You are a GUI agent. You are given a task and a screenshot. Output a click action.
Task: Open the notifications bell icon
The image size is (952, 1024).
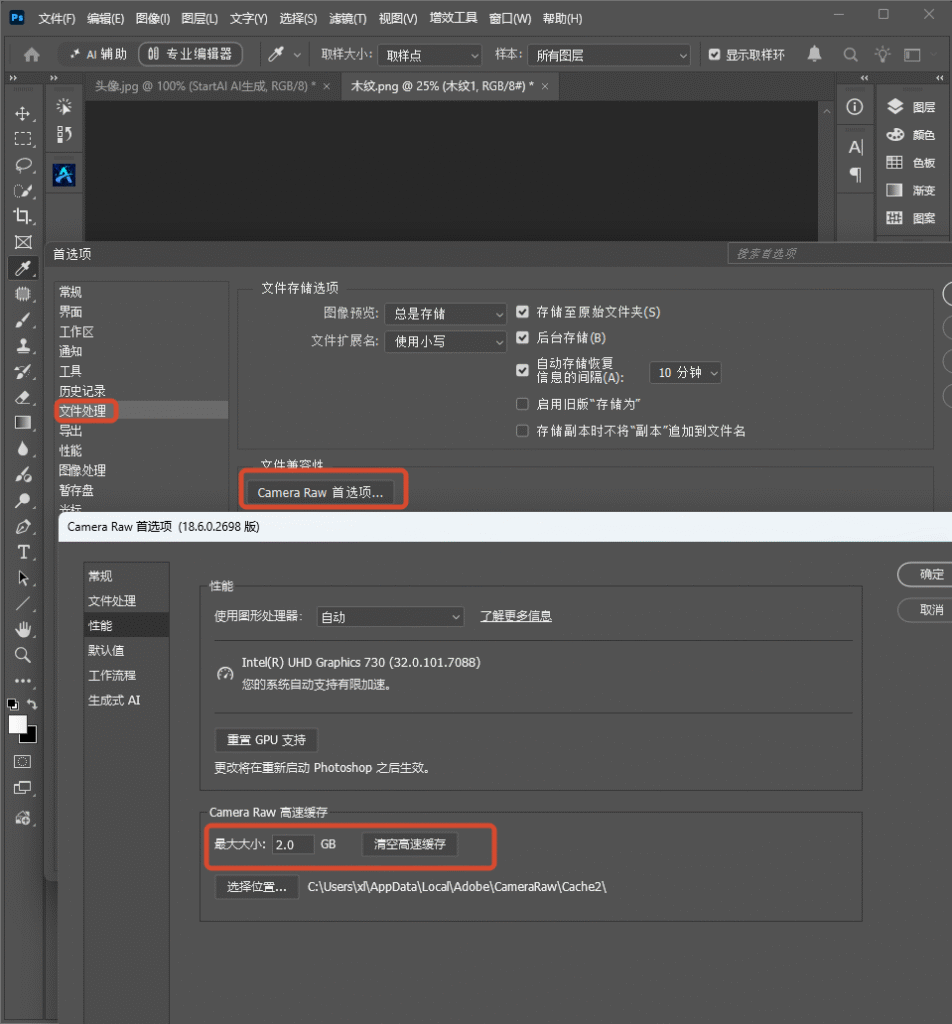point(814,54)
